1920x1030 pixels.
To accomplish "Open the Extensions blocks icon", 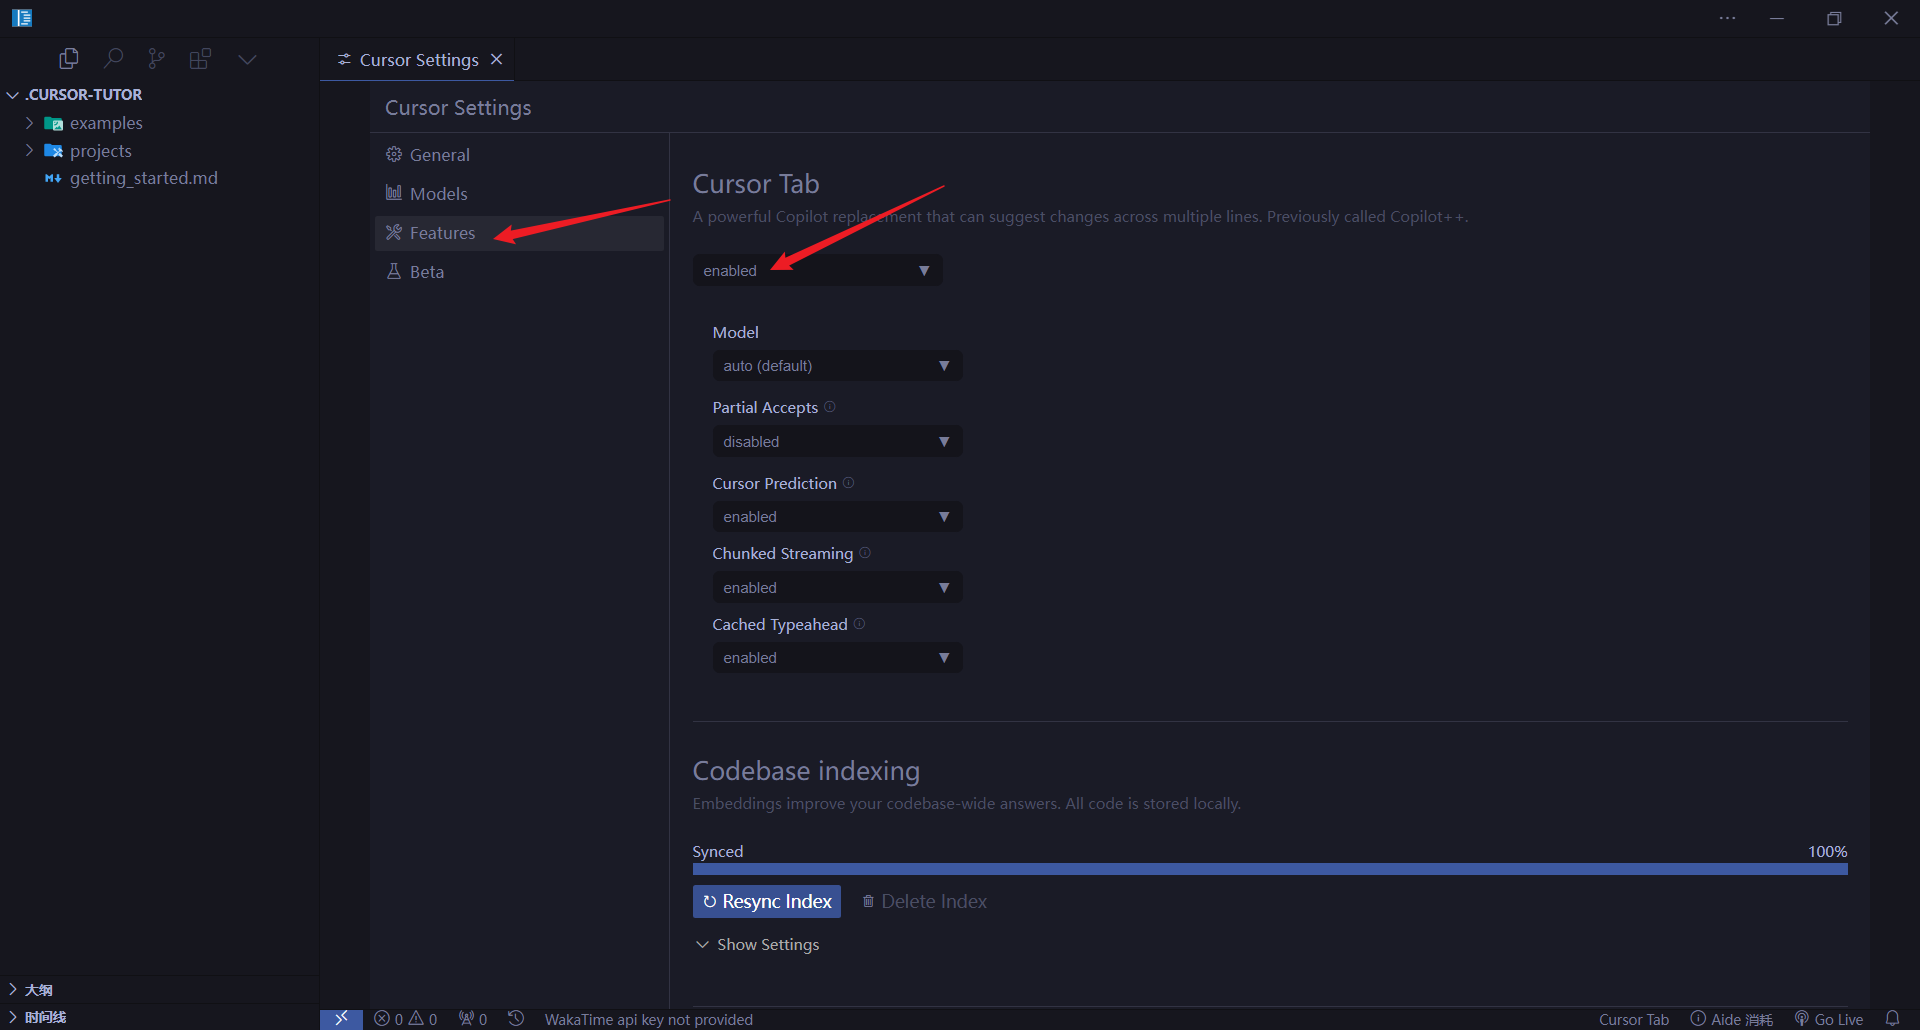I will 201,59.
